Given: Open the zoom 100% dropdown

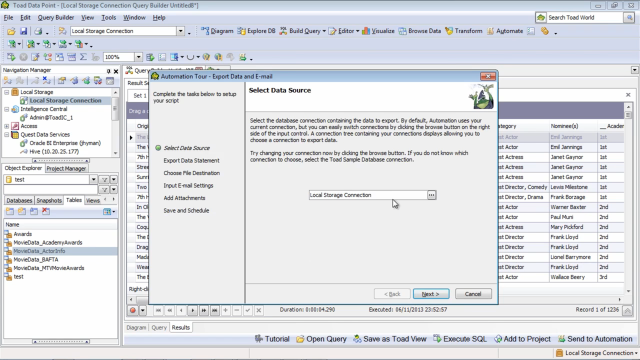Looking at the screenshot, I should (138, 57).
